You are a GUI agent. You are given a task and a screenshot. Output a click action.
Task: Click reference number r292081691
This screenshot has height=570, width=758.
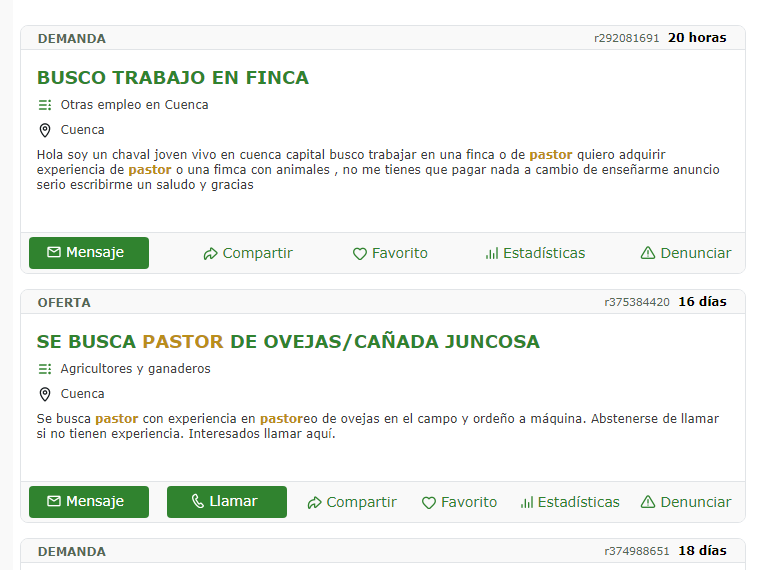[627, 39]
